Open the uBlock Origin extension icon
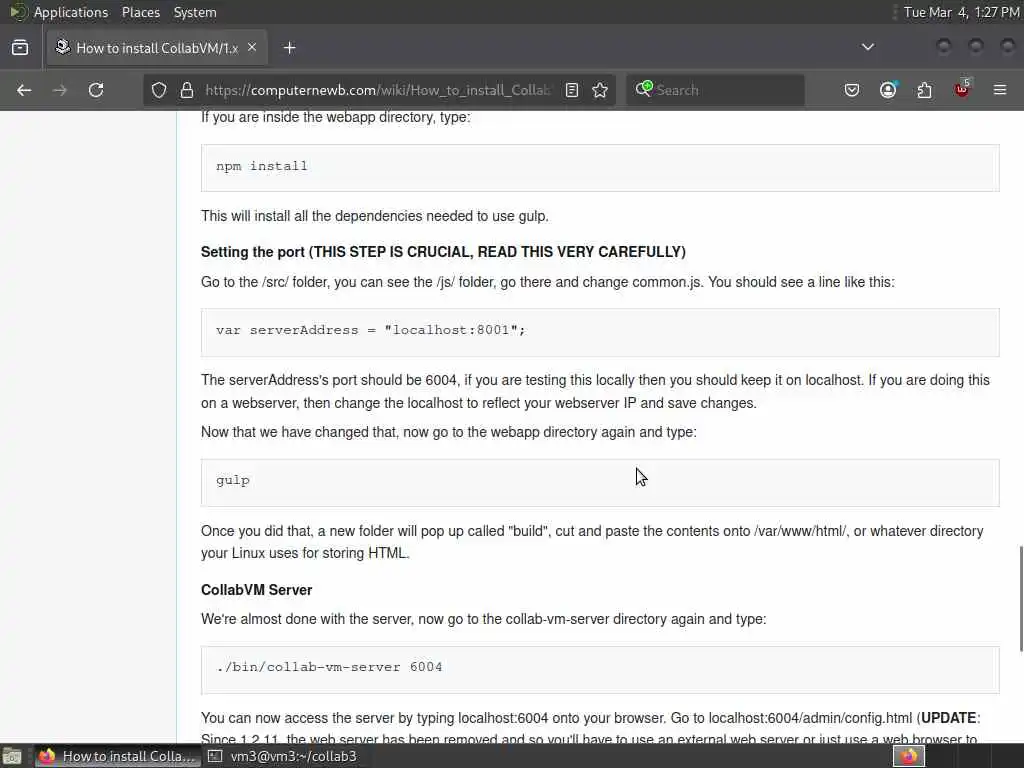1024x768 pixels. pos(963,89)
